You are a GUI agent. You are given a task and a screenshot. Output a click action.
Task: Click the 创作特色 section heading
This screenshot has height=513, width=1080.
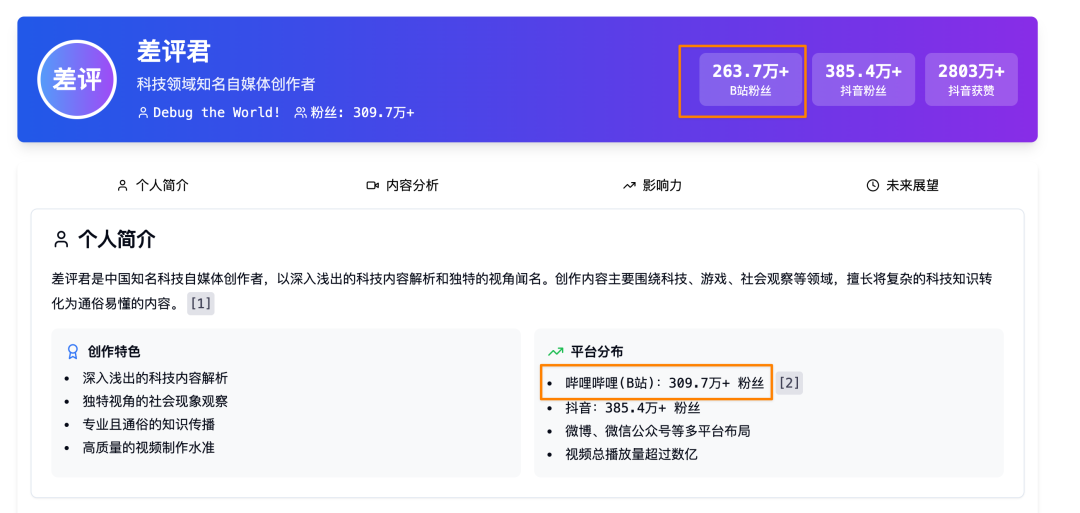coord(114,352)
